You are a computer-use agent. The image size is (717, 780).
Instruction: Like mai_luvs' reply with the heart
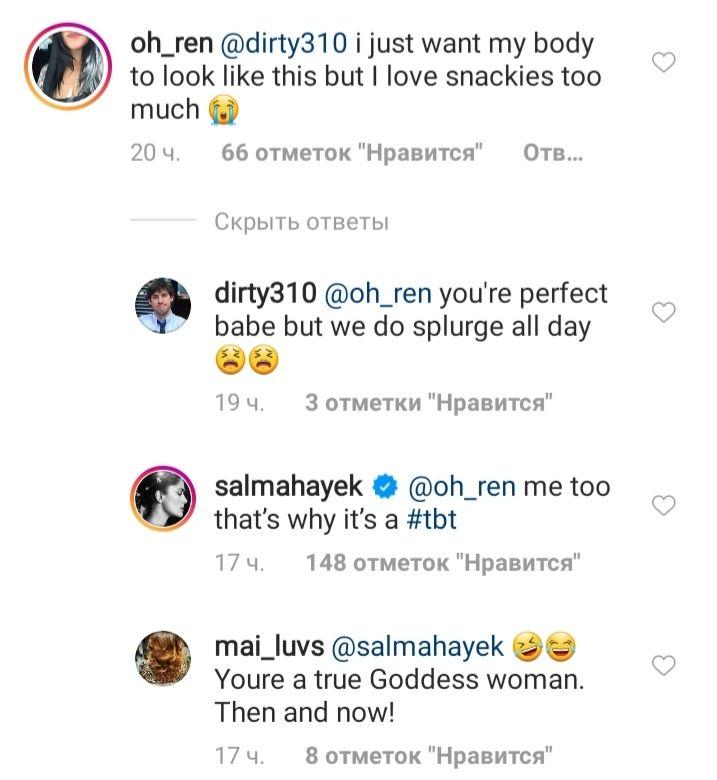663,665
